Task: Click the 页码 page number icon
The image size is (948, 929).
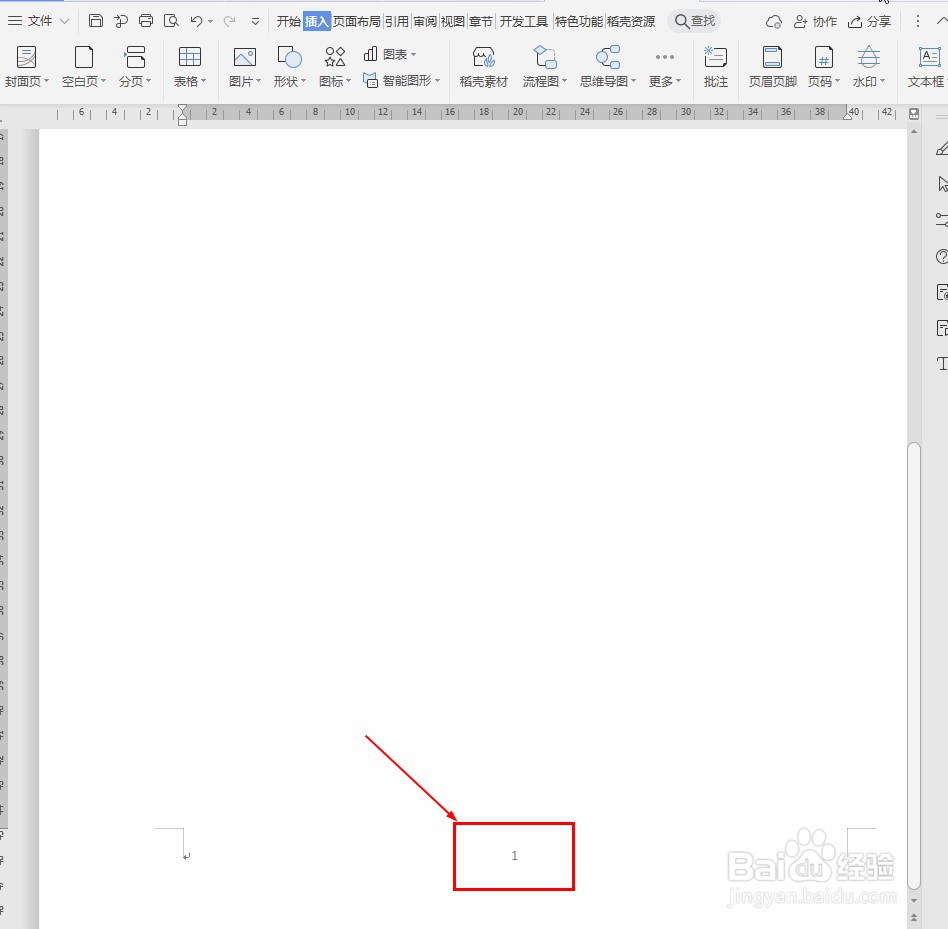Action: click(823, 57)
